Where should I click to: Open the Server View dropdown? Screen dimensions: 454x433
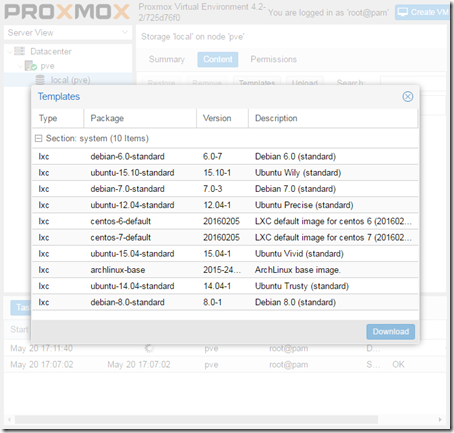[68, 33]
